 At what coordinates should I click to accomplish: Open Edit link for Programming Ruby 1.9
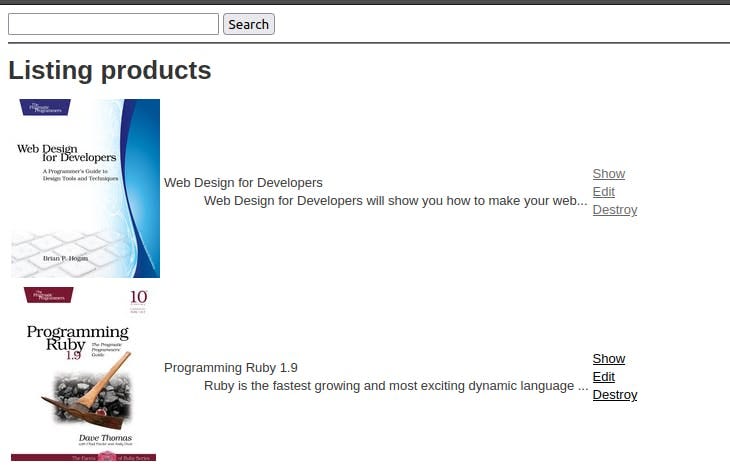coord(603,377)
